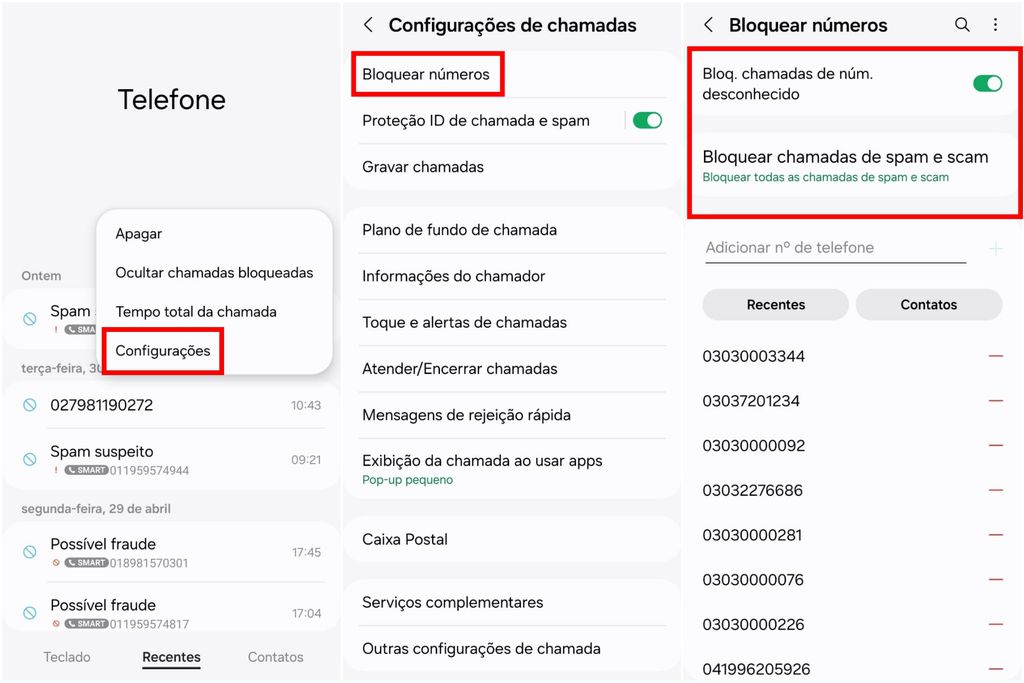1024x683 pixels.
Task: Tap plus icon to add phone number
Action: [x=995, y=248]
